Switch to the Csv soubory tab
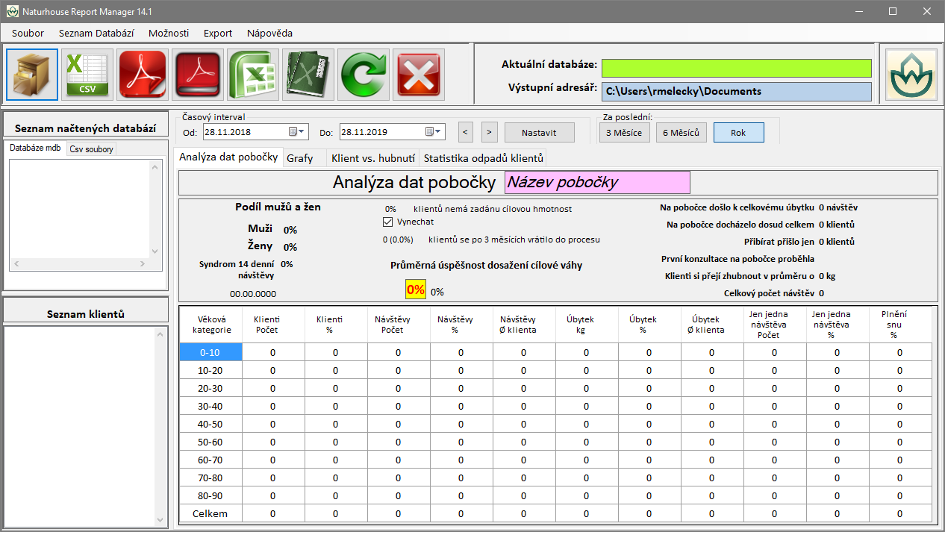945x533 pixels. coord(91,149)
